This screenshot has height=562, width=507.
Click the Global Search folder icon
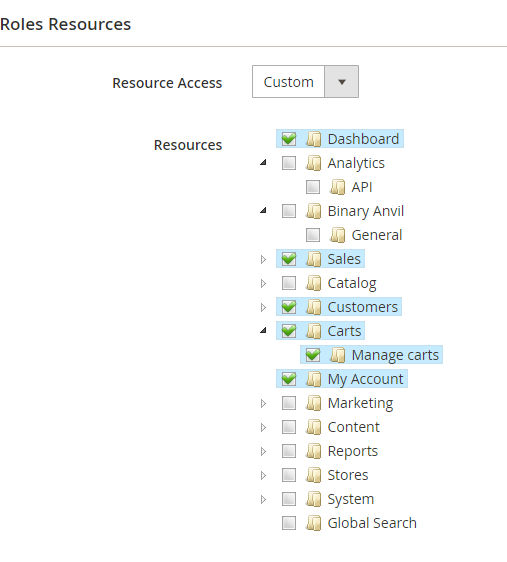click(314, 523)
